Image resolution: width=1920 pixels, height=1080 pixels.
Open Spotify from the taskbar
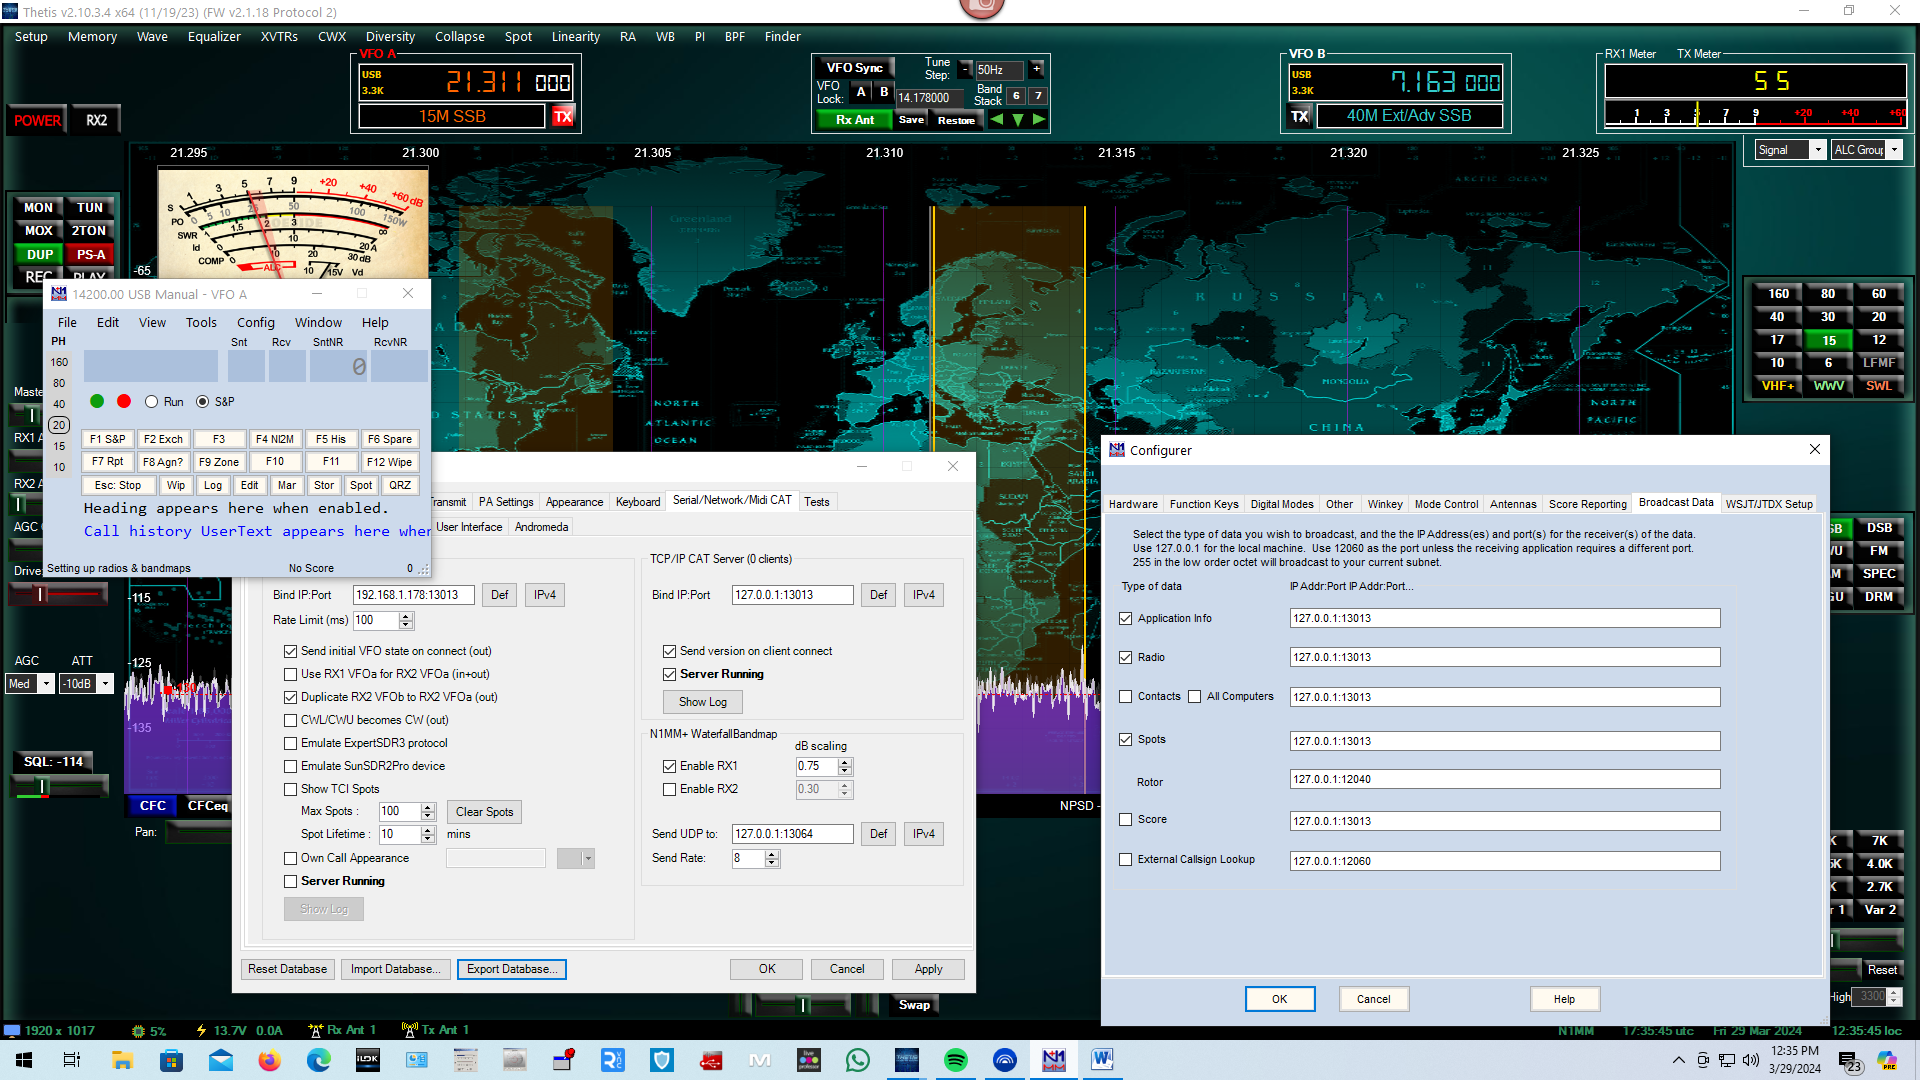point(956,1060)
